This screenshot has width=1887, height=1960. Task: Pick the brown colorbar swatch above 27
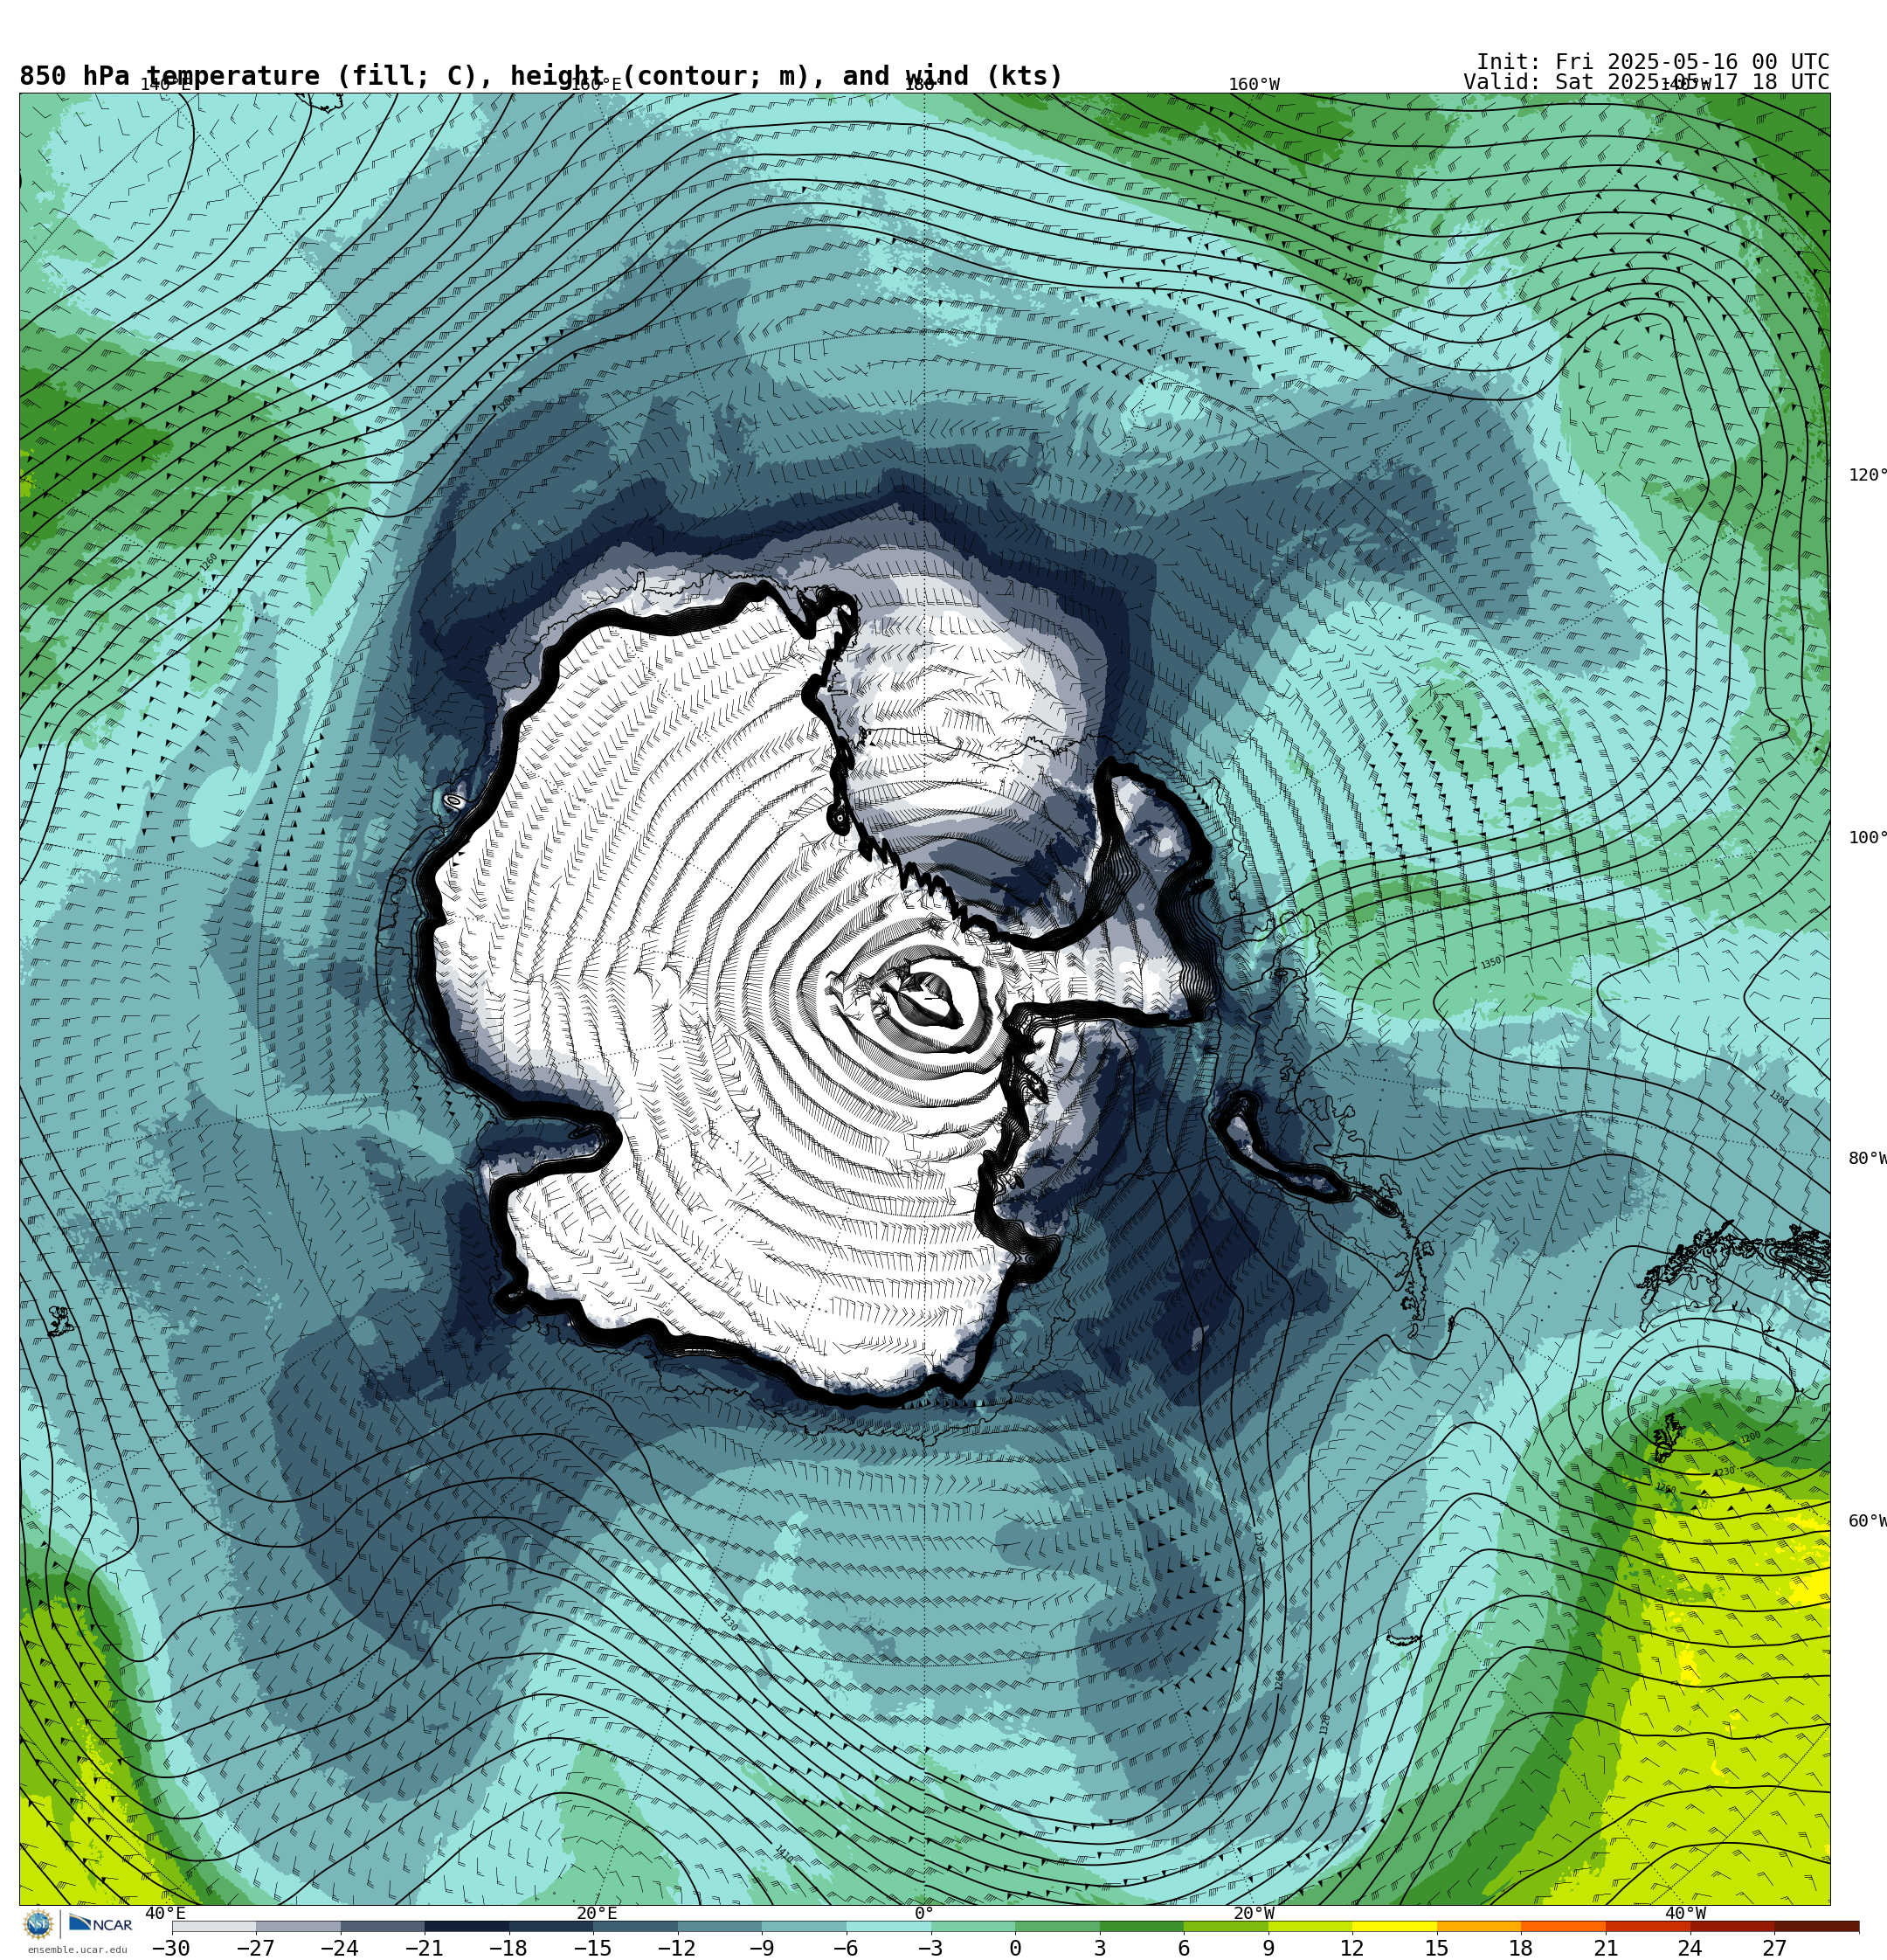1817,1927
